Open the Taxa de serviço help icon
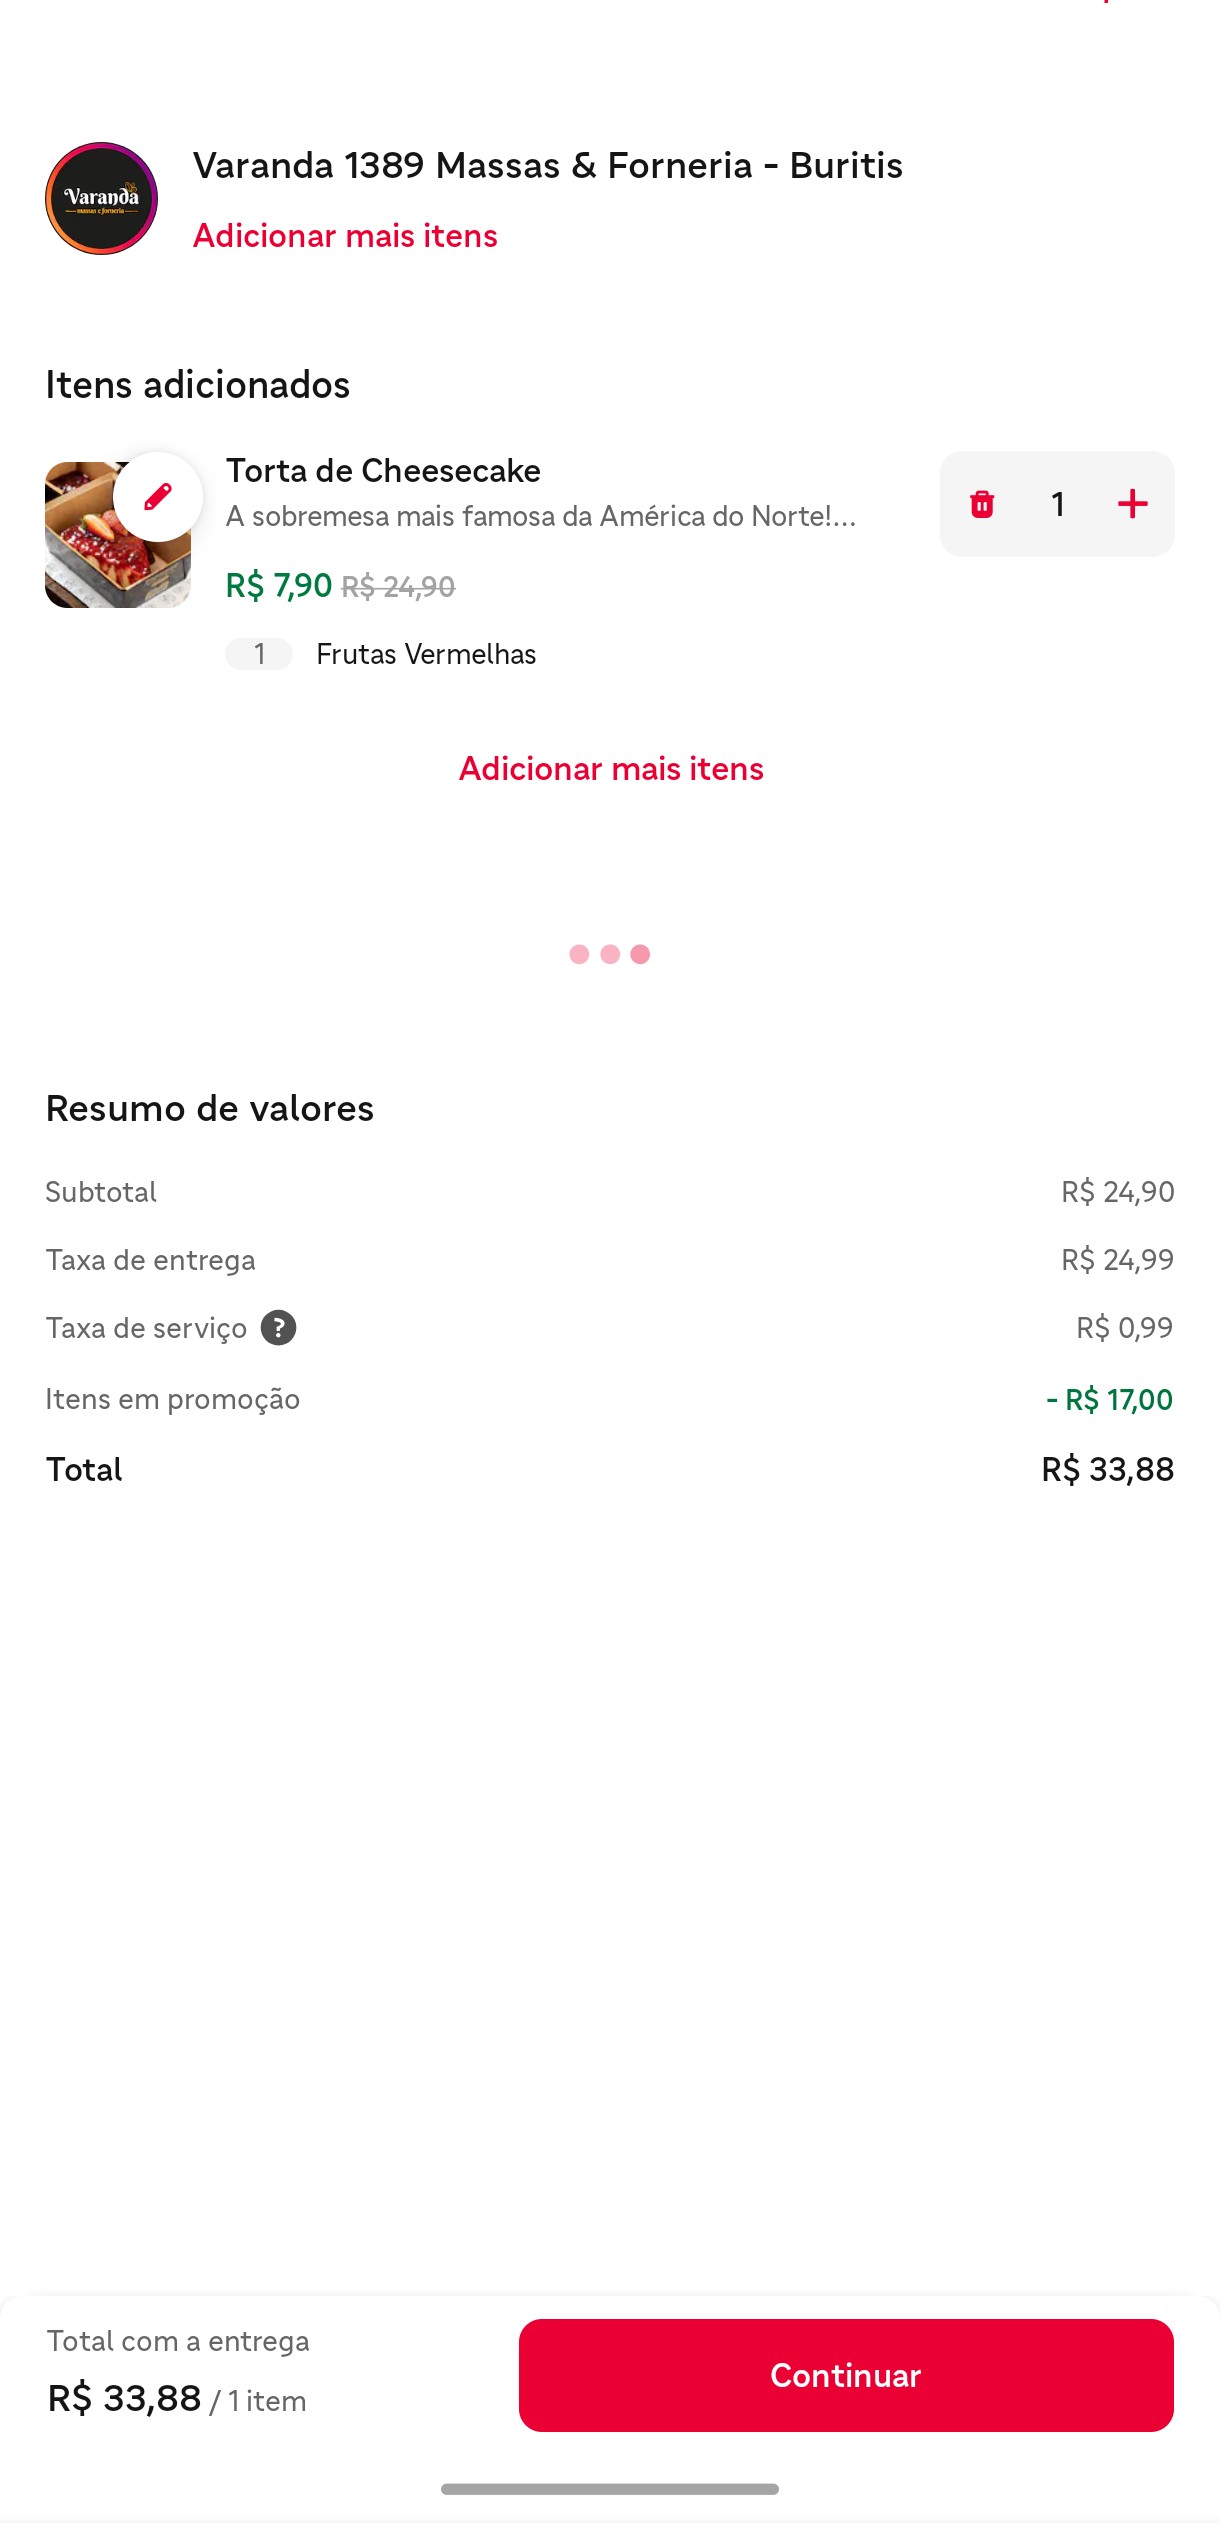 [x=278, y=1328]
